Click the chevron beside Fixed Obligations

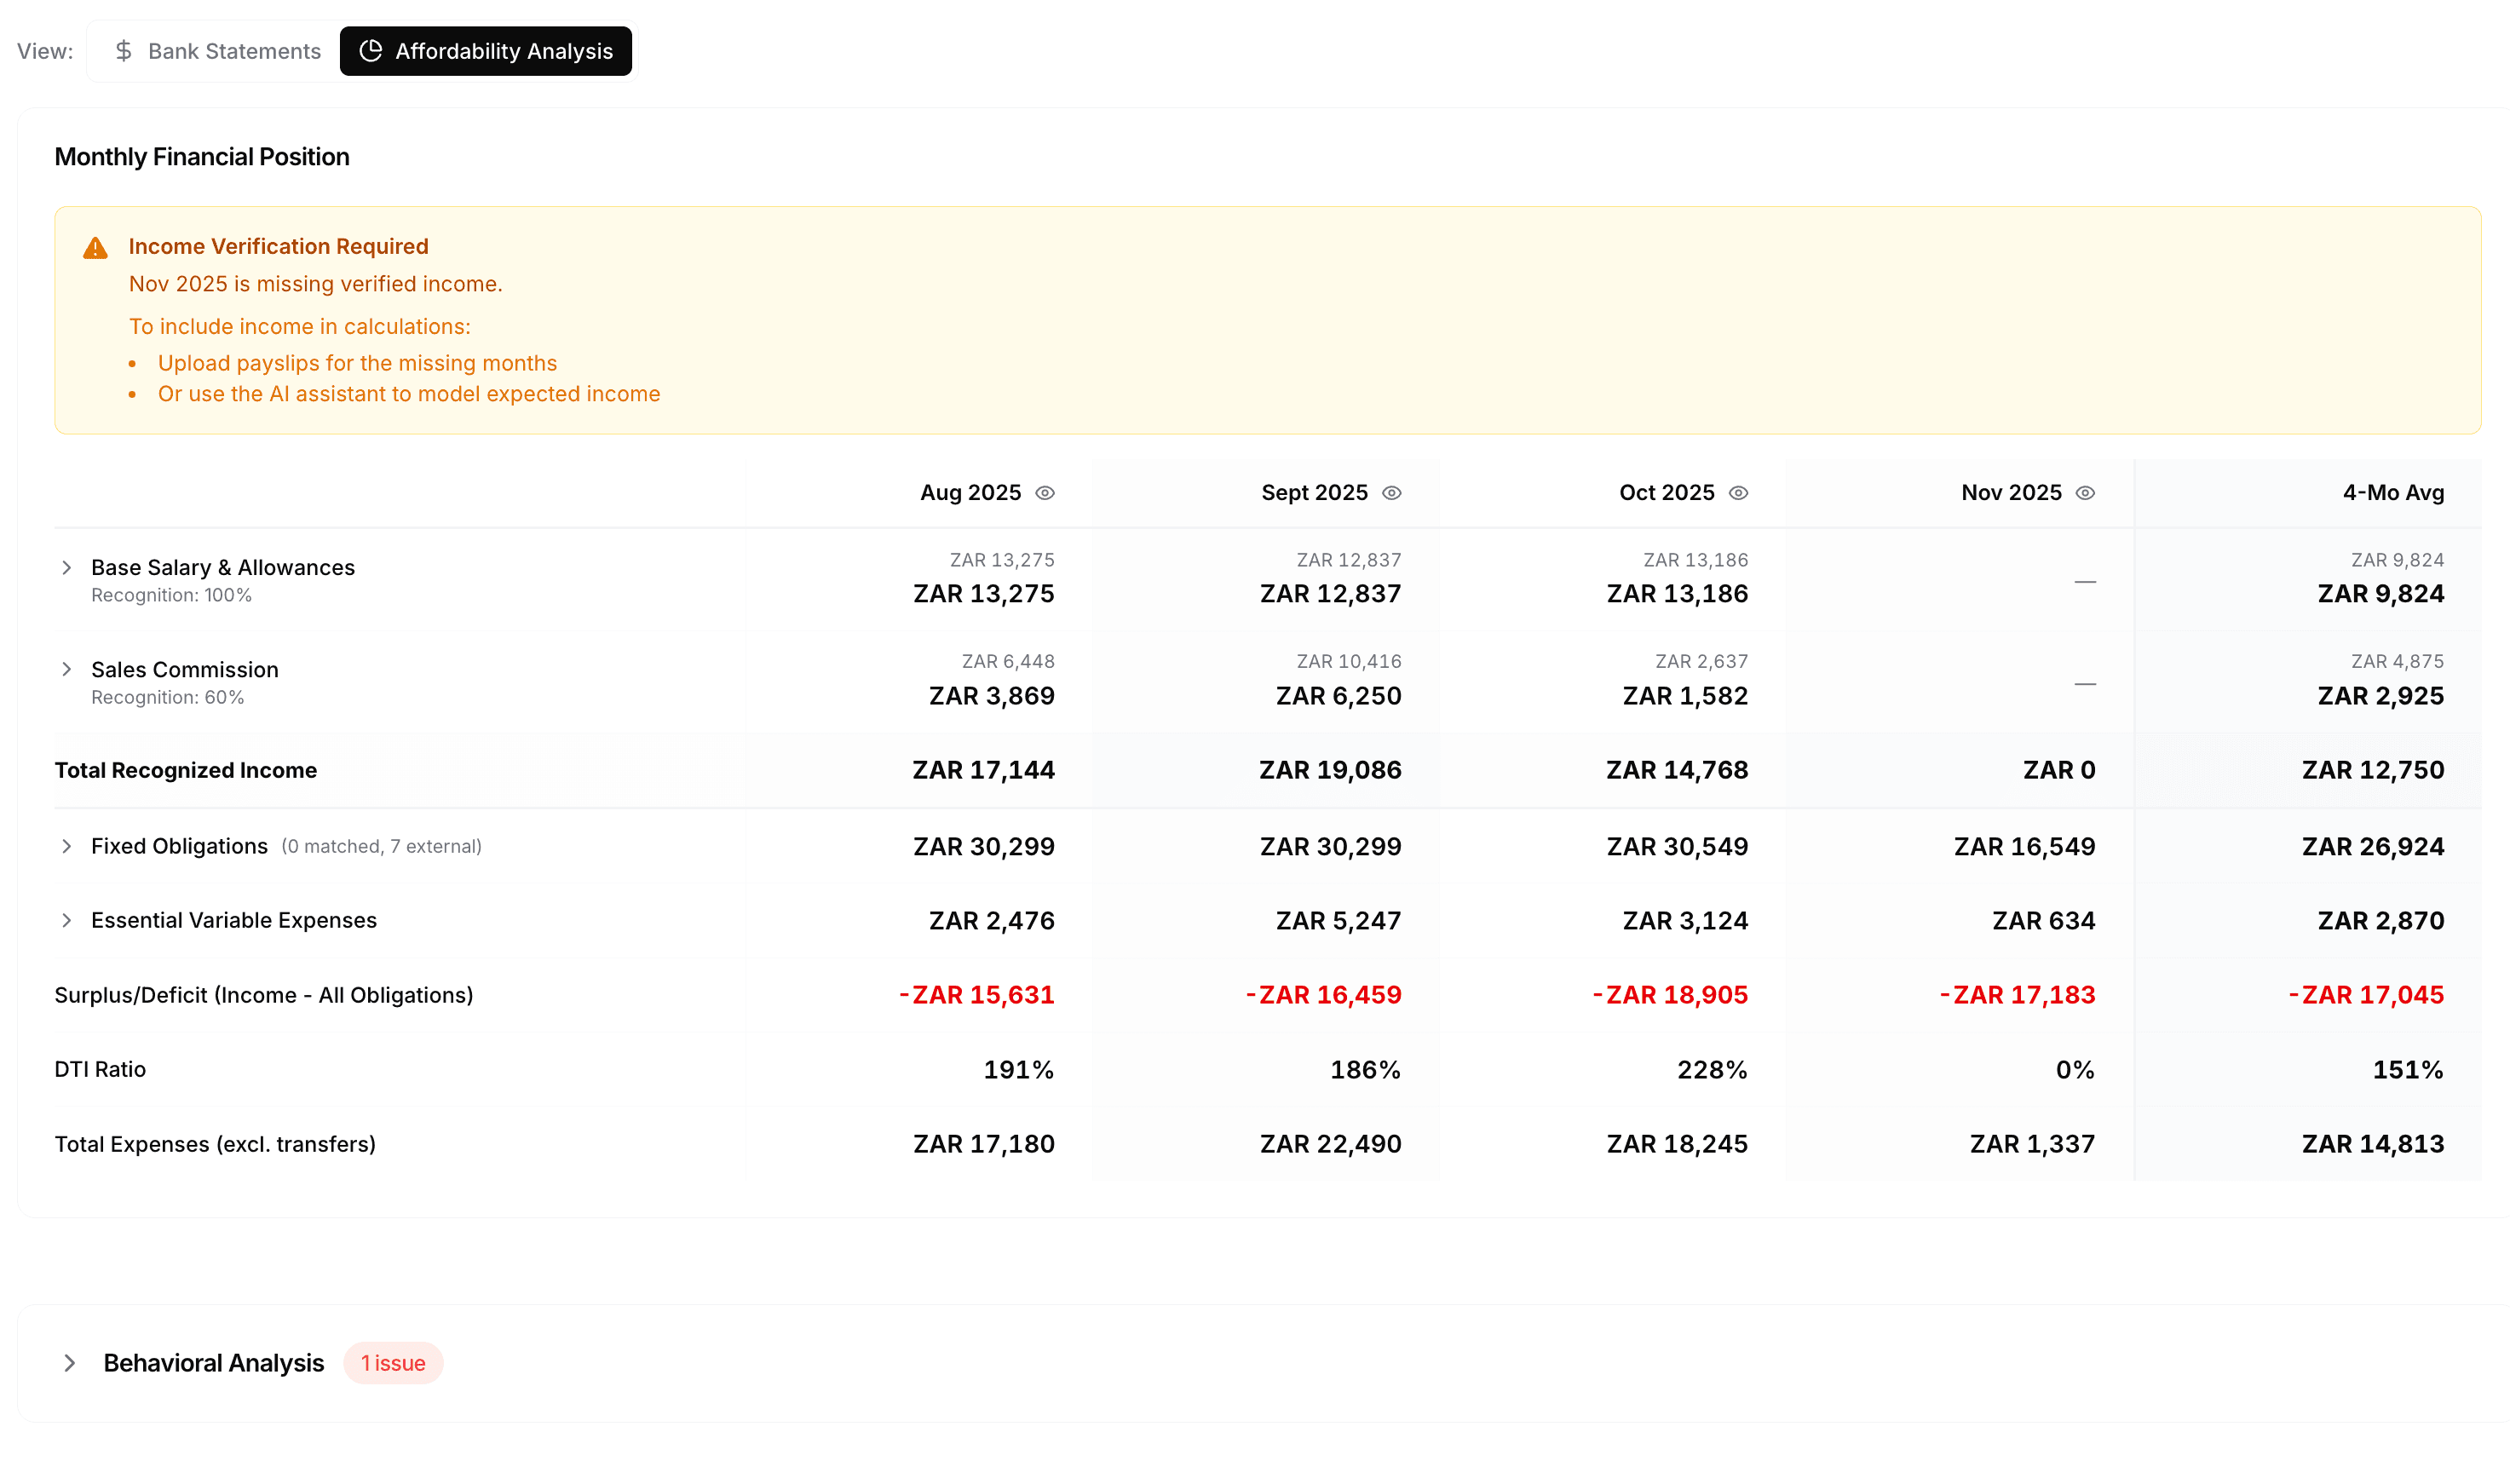tap(67, 846)
